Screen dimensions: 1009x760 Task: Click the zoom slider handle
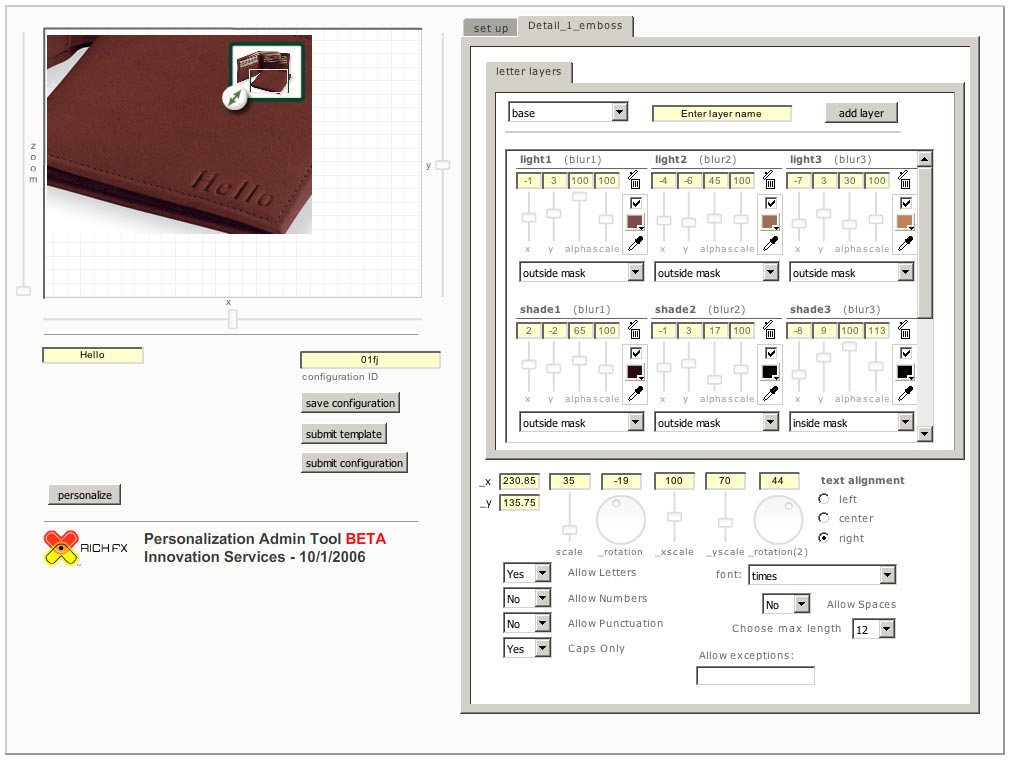[x=24, y=291]
